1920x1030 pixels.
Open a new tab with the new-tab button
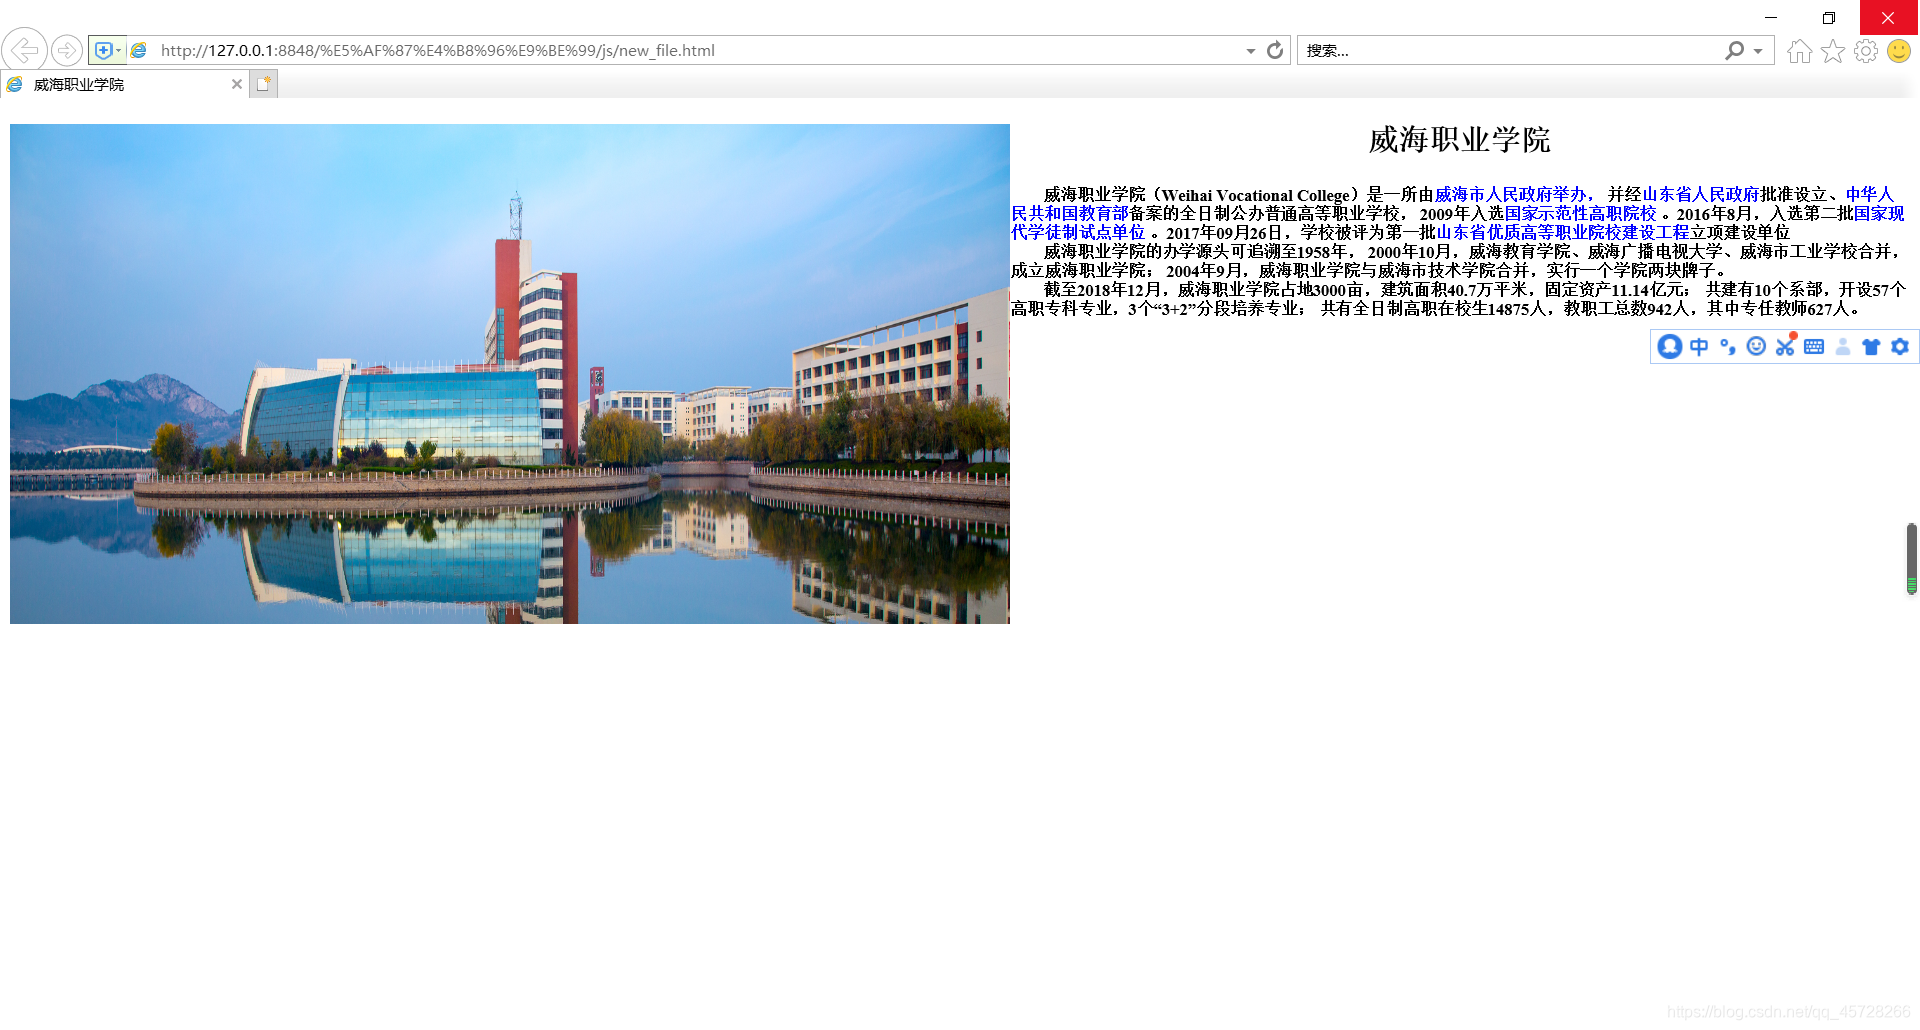(x=263, y=84)
